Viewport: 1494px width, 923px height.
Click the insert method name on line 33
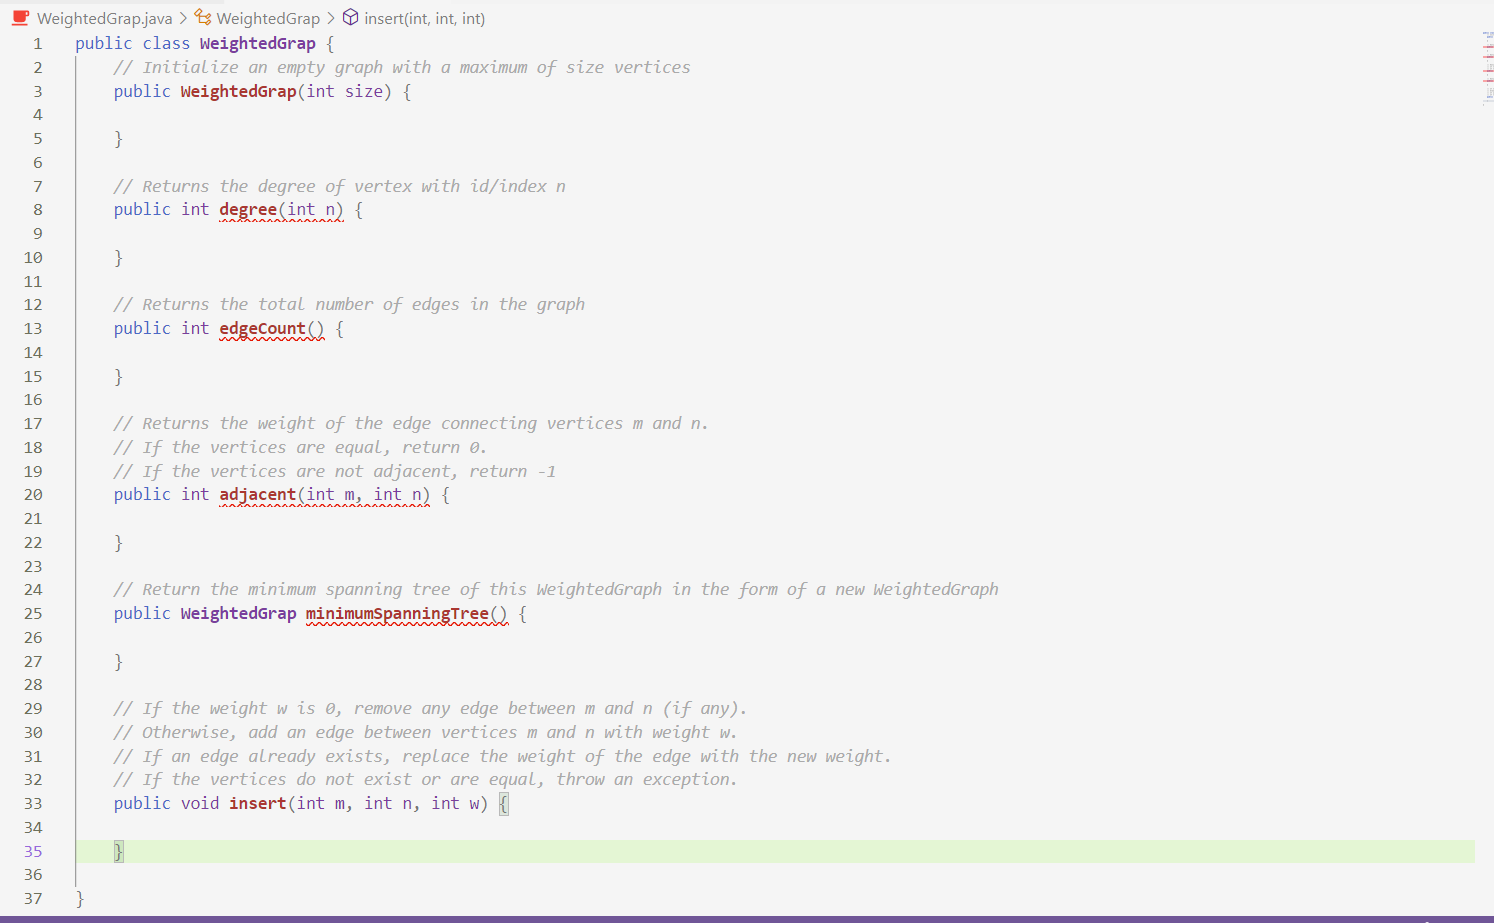pyautogui.click(x=257, y=803)
